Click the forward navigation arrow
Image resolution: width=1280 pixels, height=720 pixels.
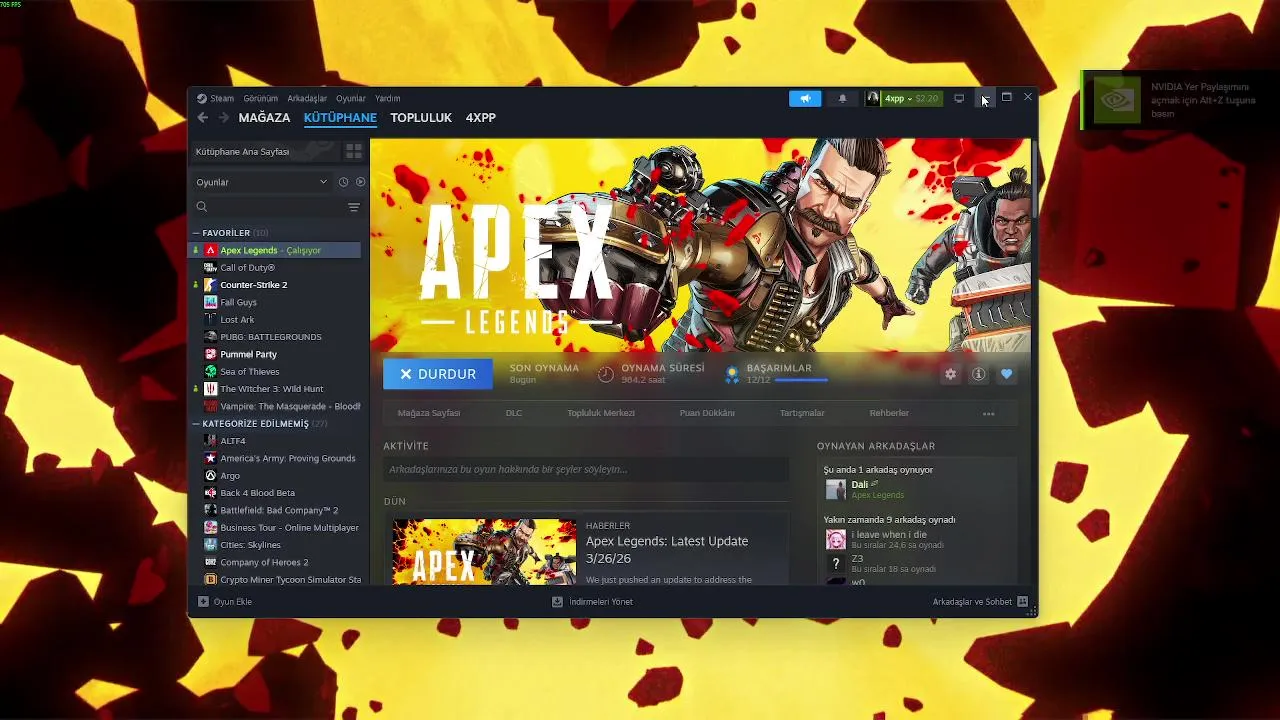point(224,118)
